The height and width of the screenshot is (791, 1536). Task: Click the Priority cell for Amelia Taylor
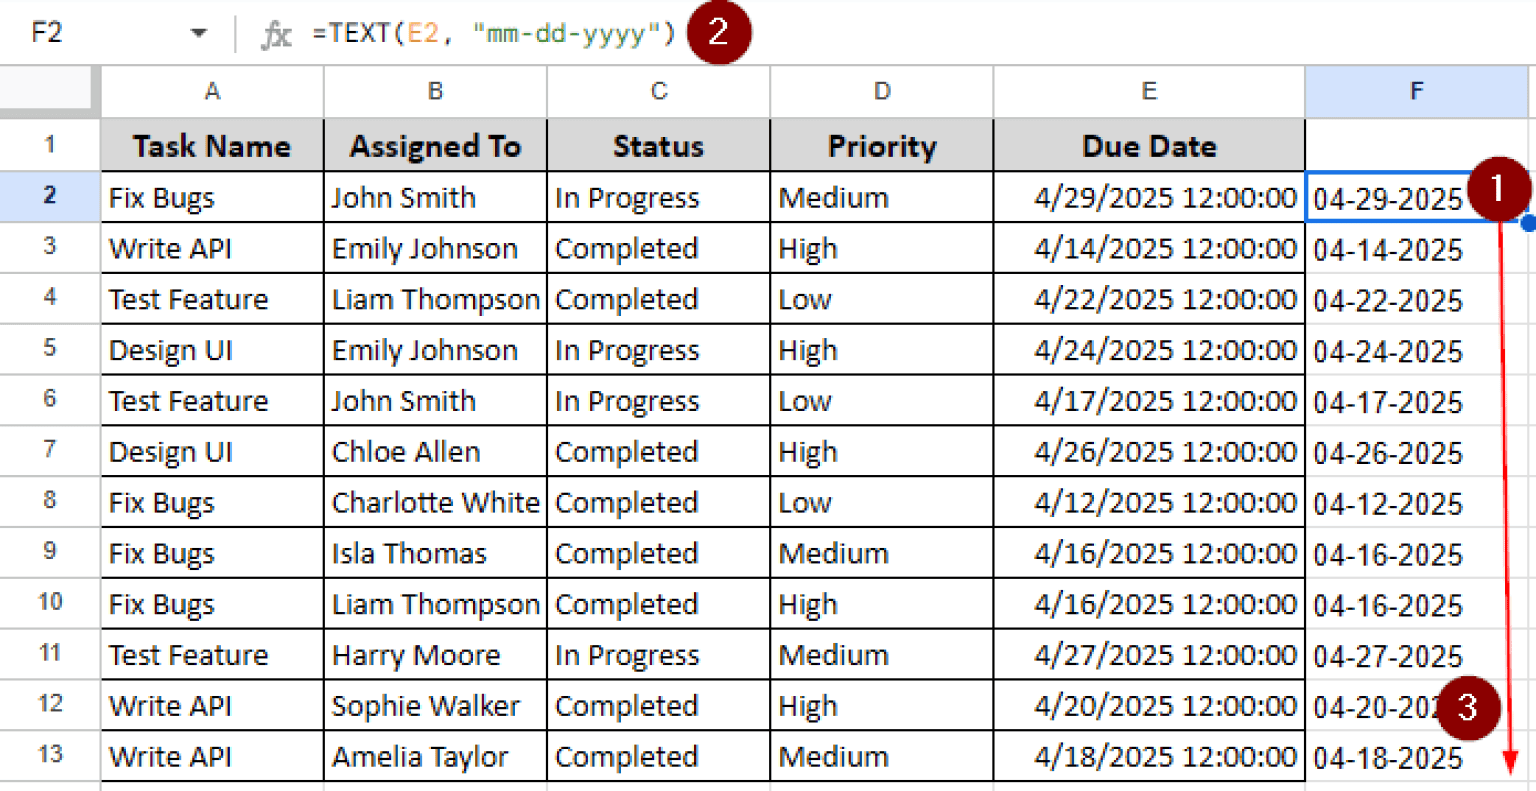tap(881, 756)
